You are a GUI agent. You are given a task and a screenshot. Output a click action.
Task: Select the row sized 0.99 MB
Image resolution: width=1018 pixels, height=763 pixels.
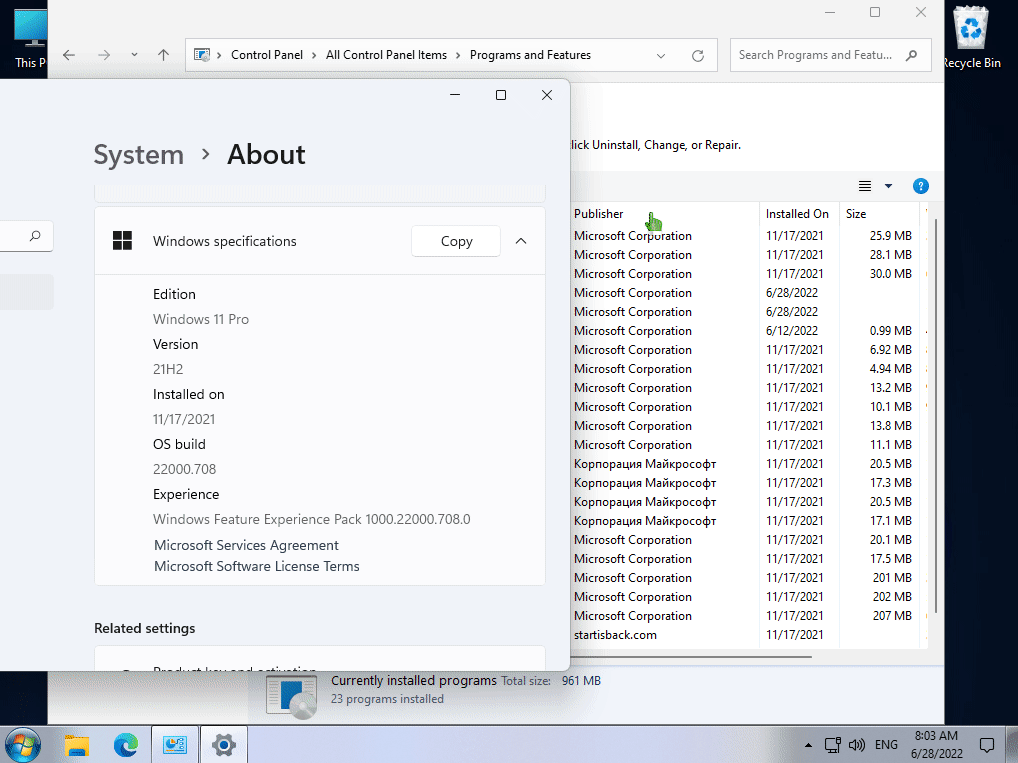[747, 331]
